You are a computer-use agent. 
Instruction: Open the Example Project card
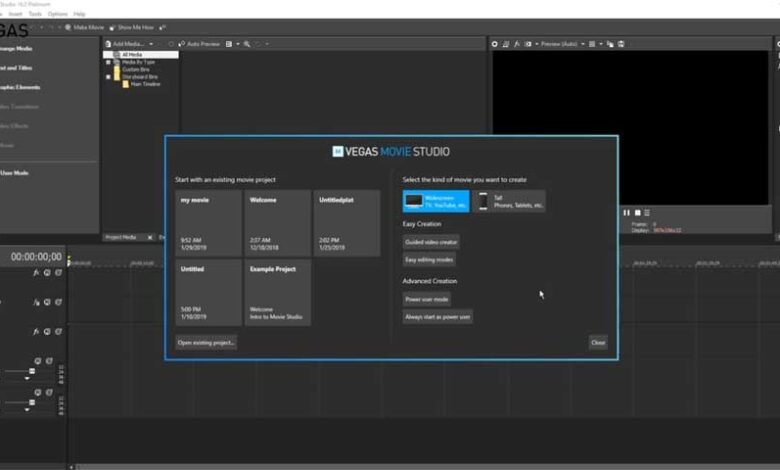pyautogui.click(x=278, y=292)
